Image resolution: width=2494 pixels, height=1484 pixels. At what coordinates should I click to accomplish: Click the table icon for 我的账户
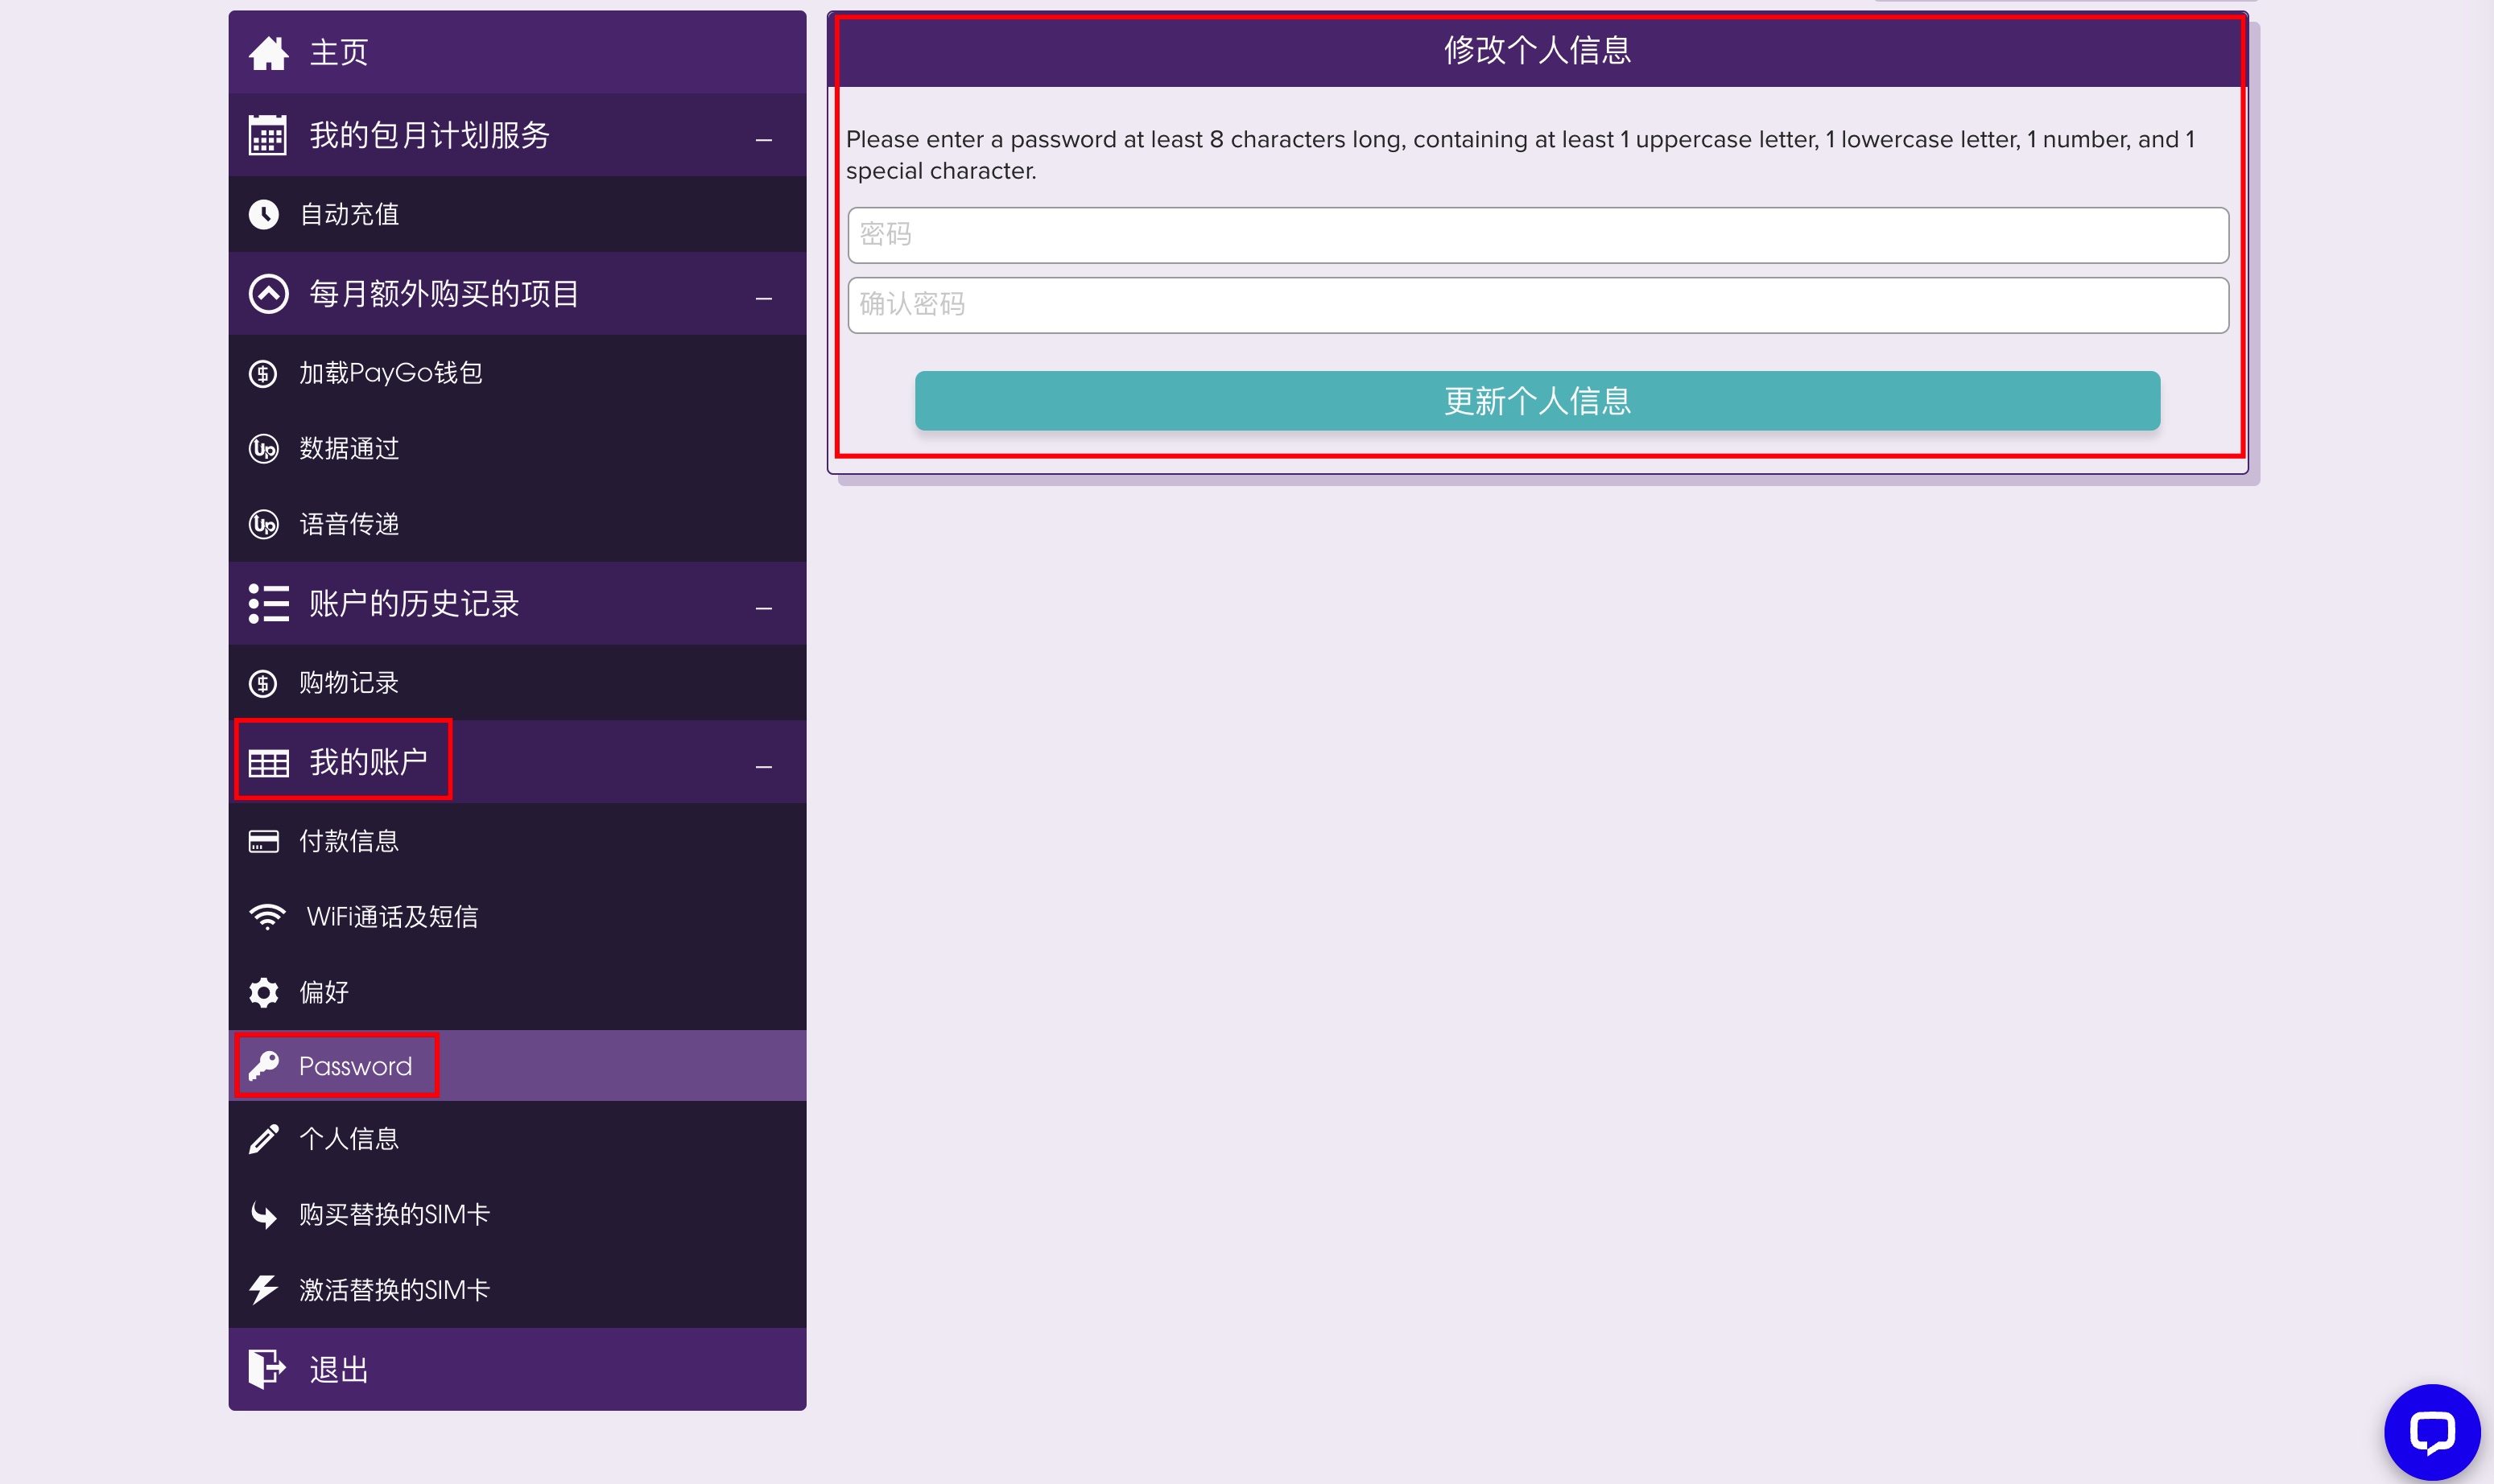(268, 763)
